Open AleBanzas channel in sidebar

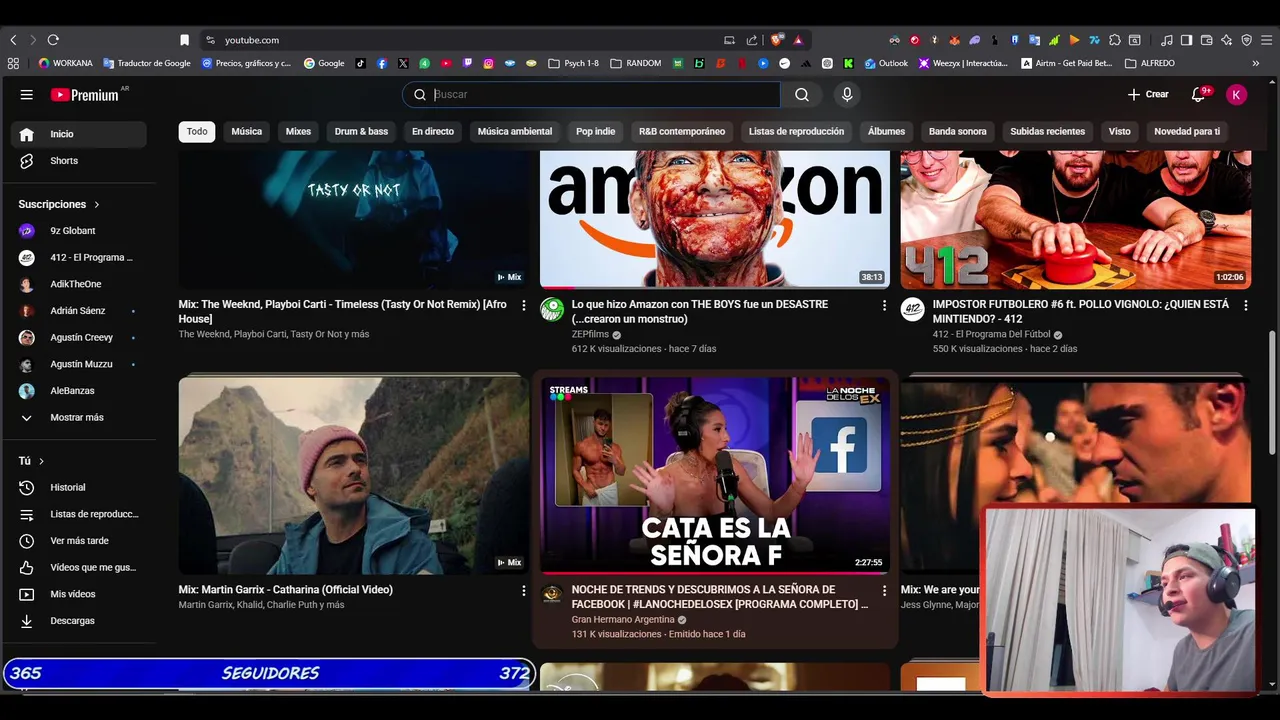[x=78, y=391]
